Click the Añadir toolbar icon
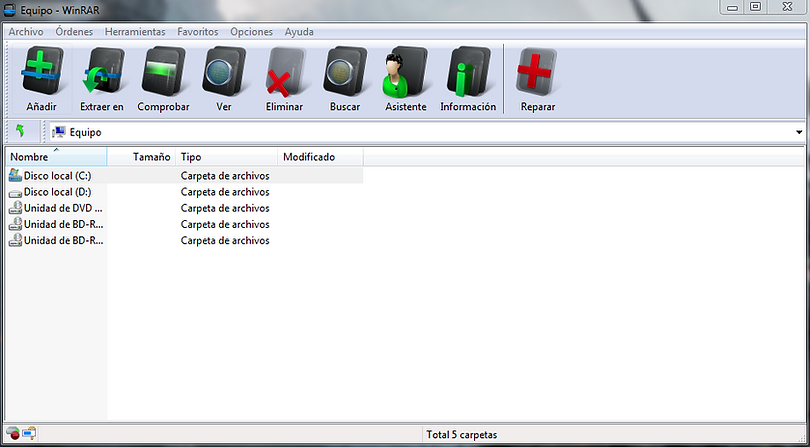The image size is (810, 447). [x=42, y=71]
